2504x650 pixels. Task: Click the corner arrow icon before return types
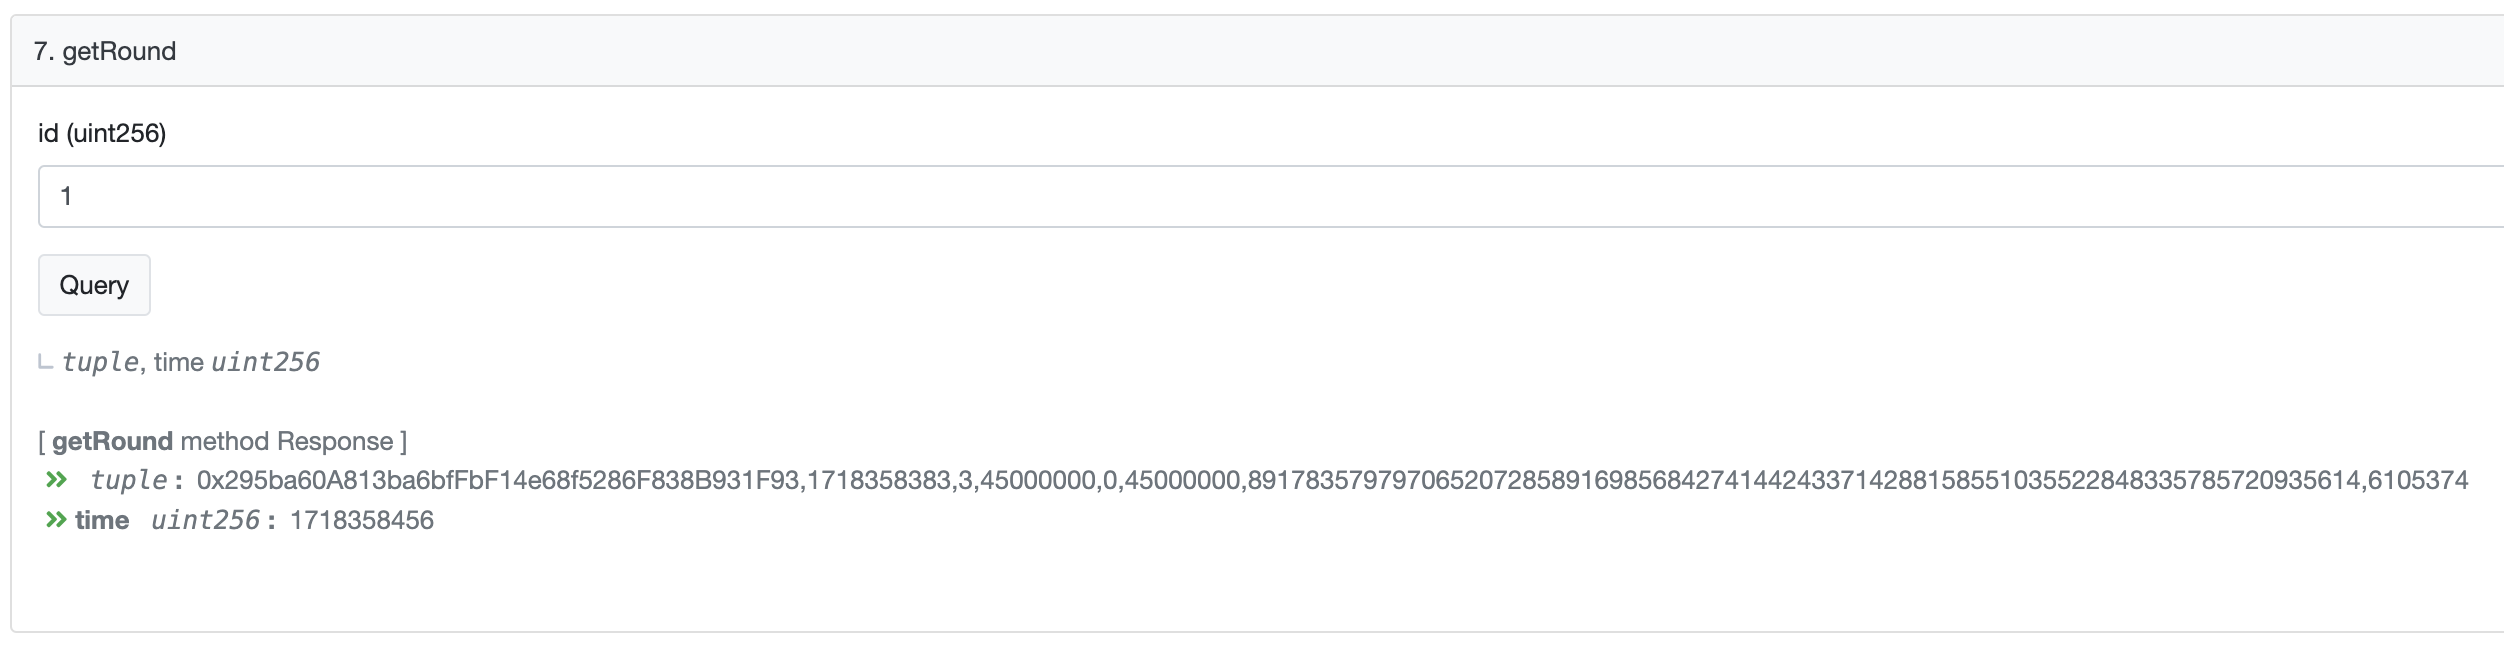(x=45, y=362)
